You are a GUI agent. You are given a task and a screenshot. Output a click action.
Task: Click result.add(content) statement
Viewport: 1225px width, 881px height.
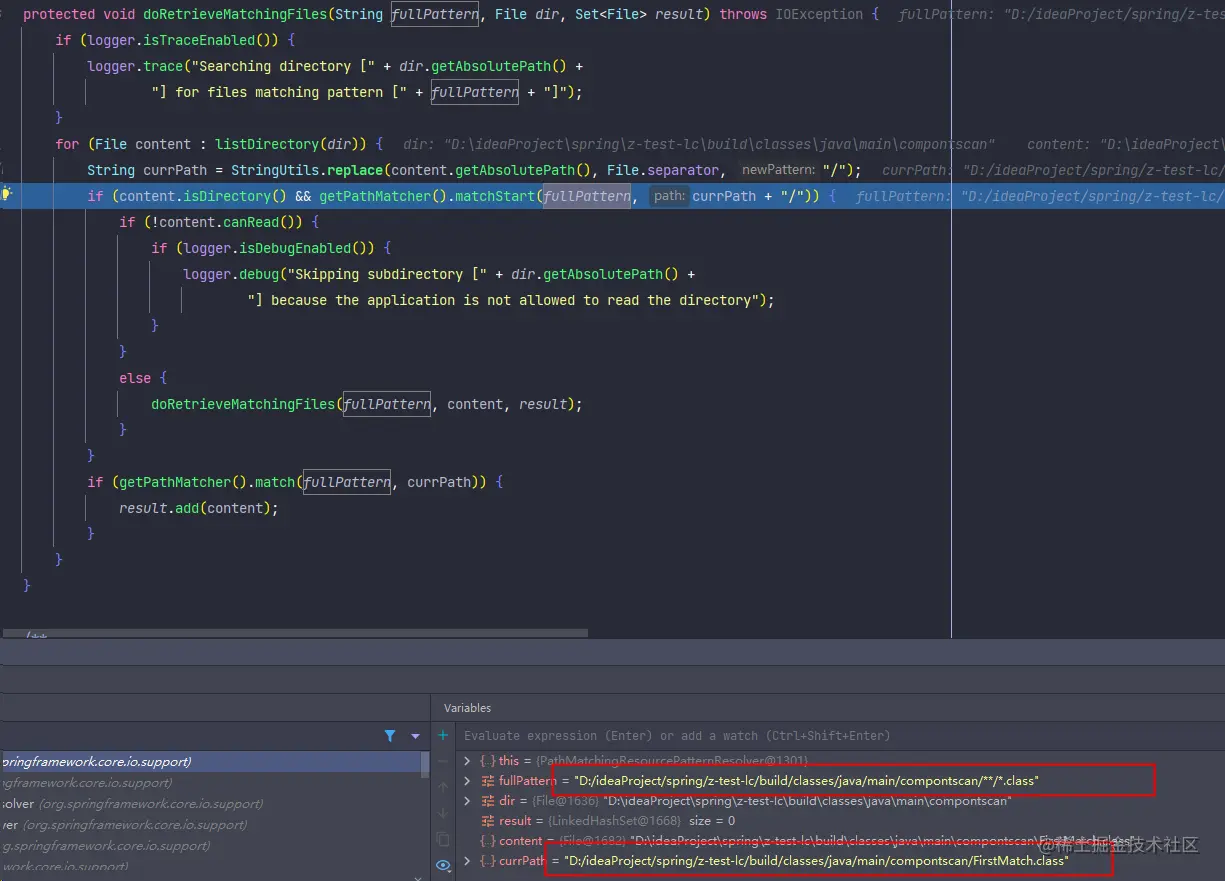tap(198, 508)
